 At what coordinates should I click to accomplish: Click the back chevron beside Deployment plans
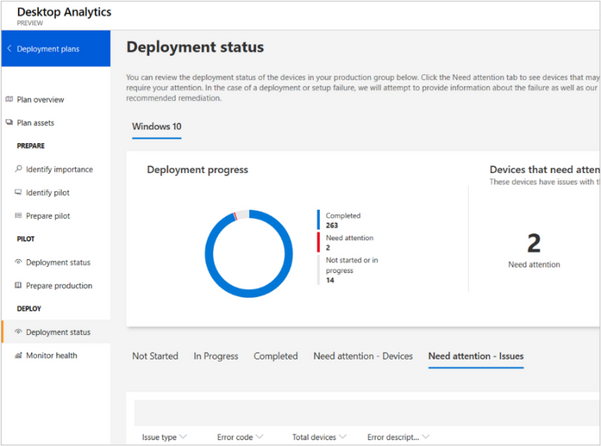[x=9, y=49]
